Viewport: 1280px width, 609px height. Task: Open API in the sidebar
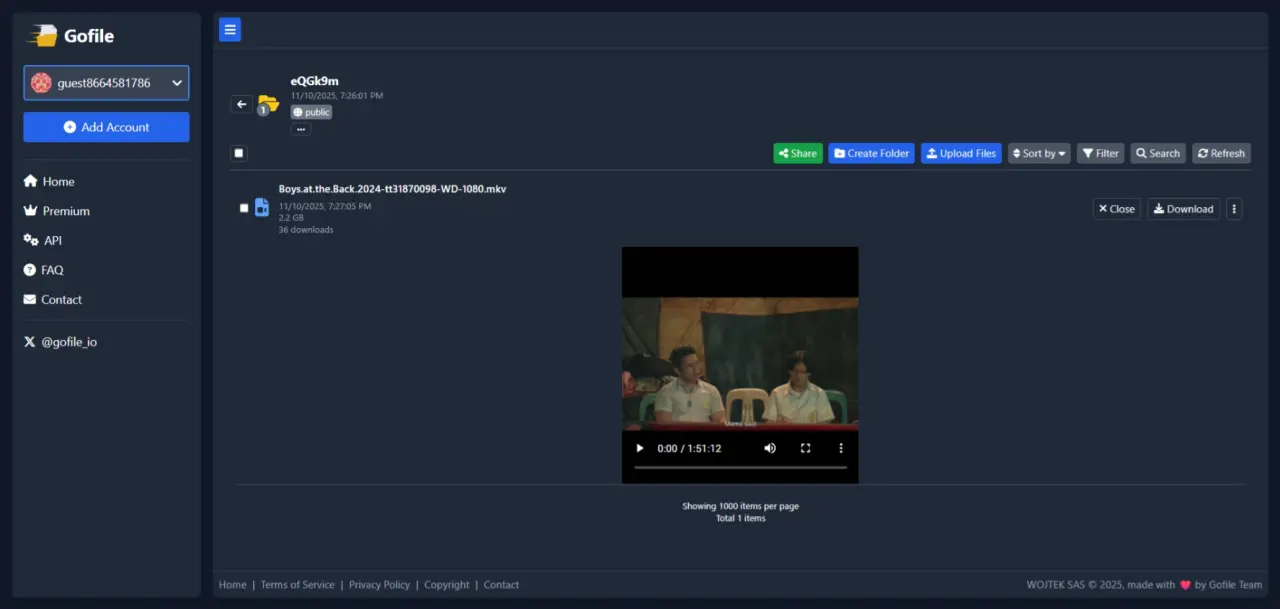click(x=42, y=241)
